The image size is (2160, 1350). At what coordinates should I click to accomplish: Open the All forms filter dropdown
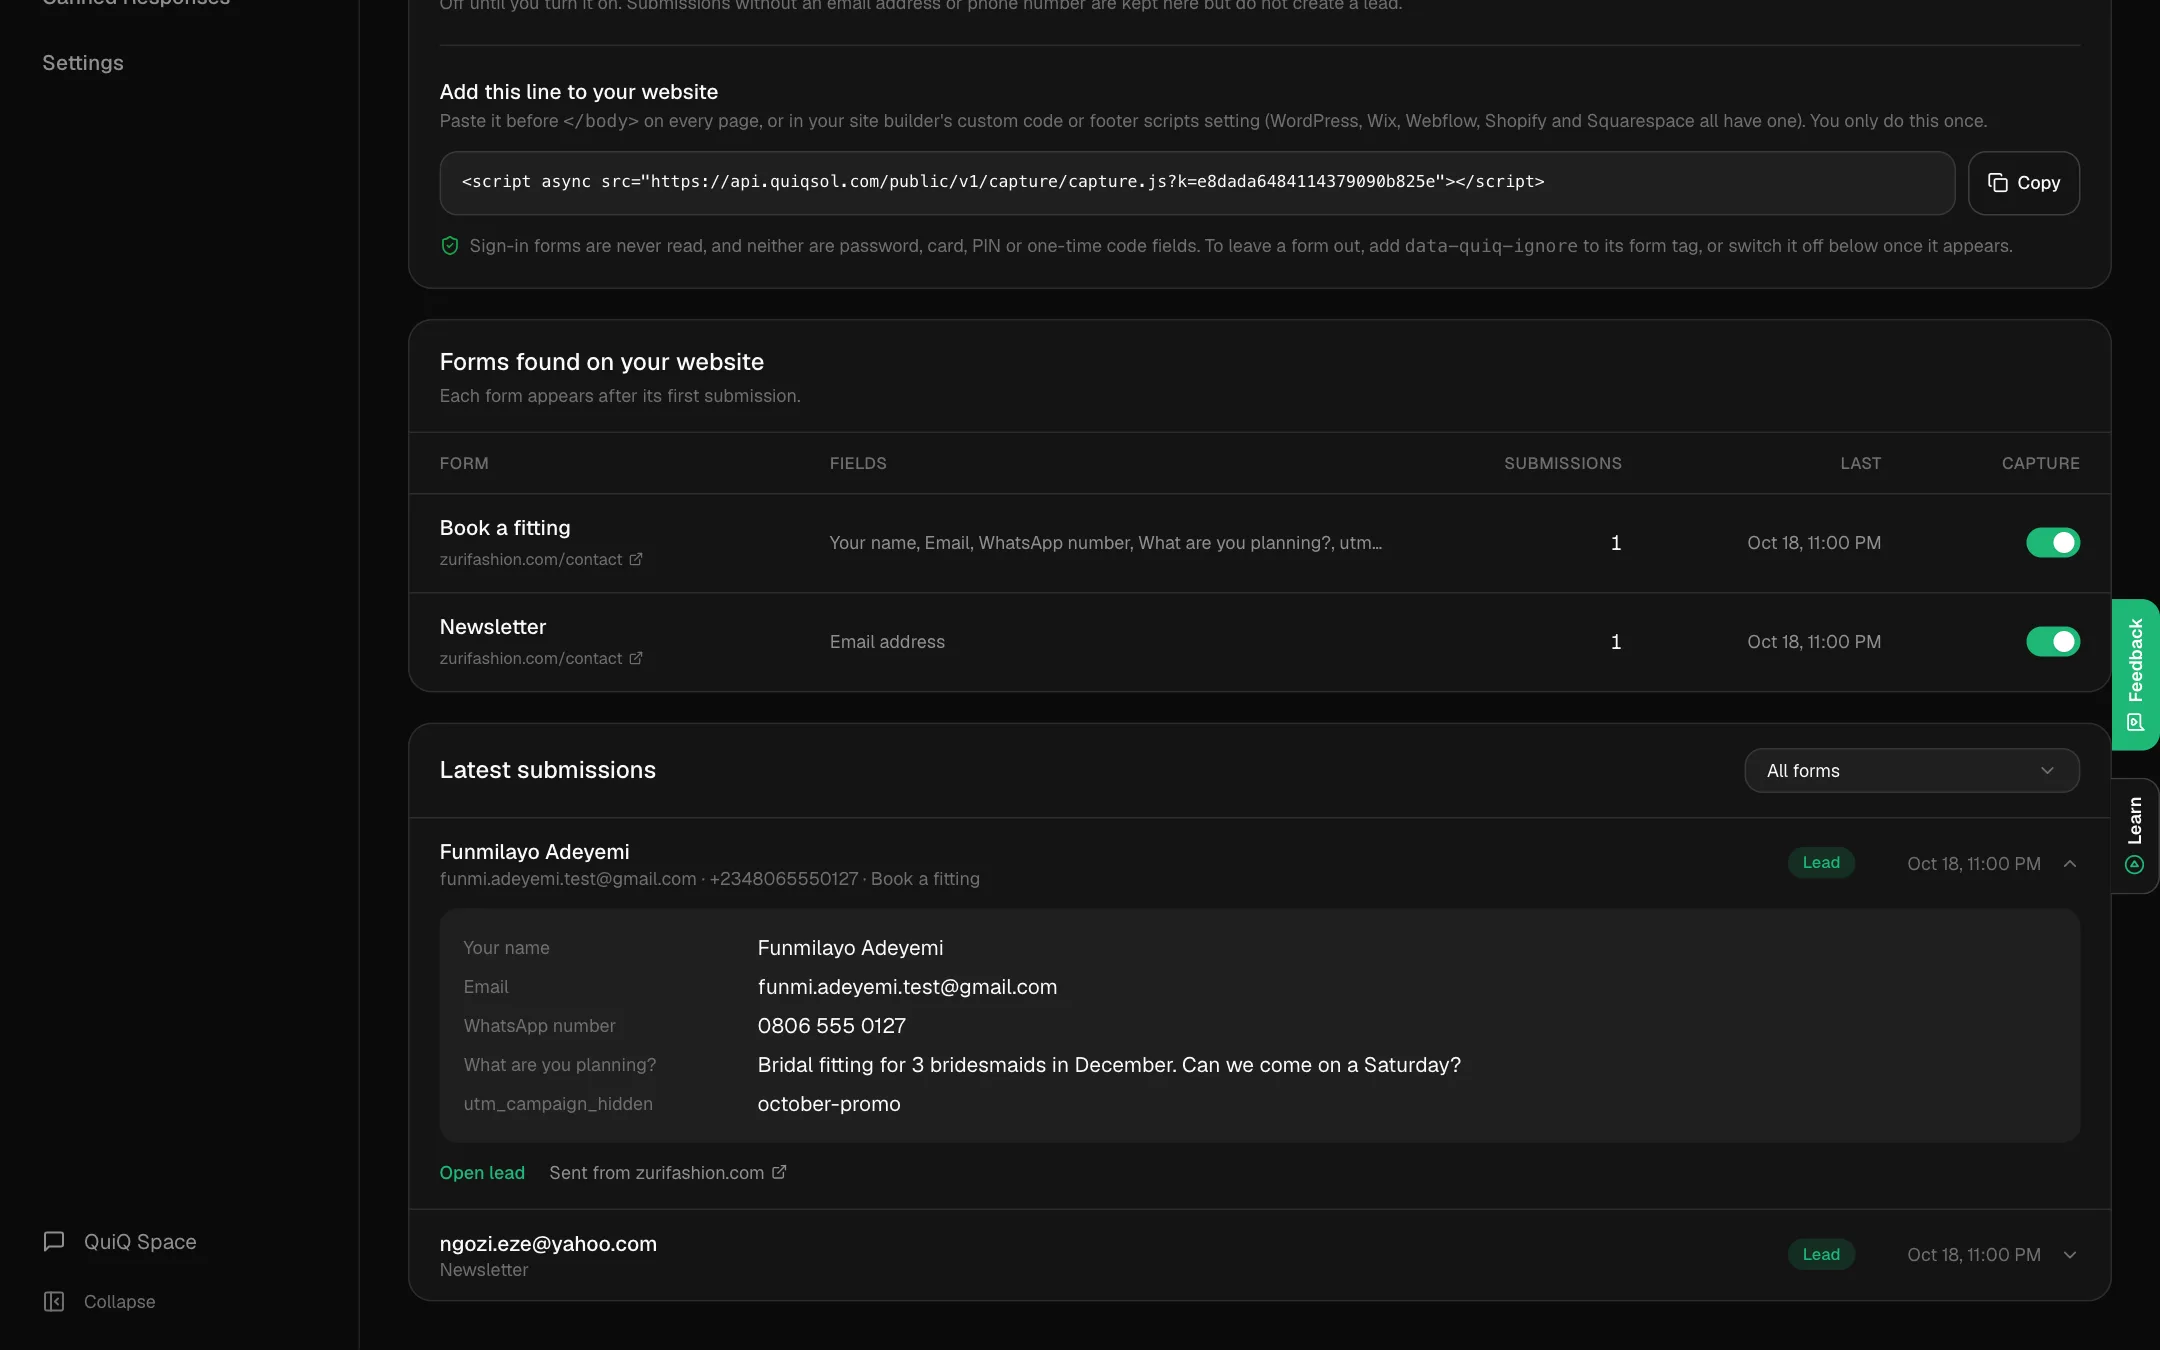pos(1911,770)
